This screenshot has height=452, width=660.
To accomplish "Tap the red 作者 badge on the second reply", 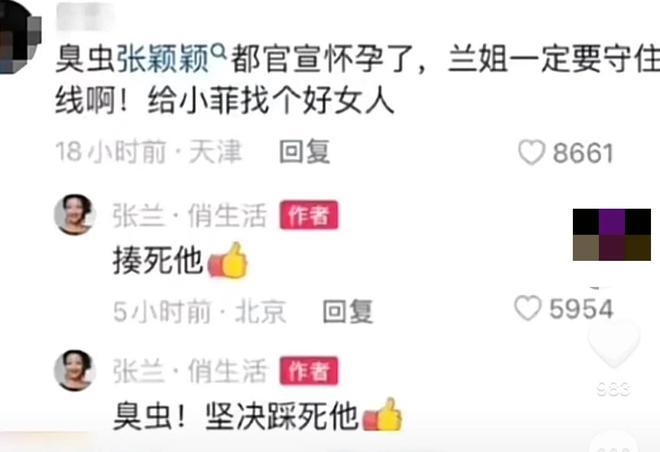I will pos(309,371).
